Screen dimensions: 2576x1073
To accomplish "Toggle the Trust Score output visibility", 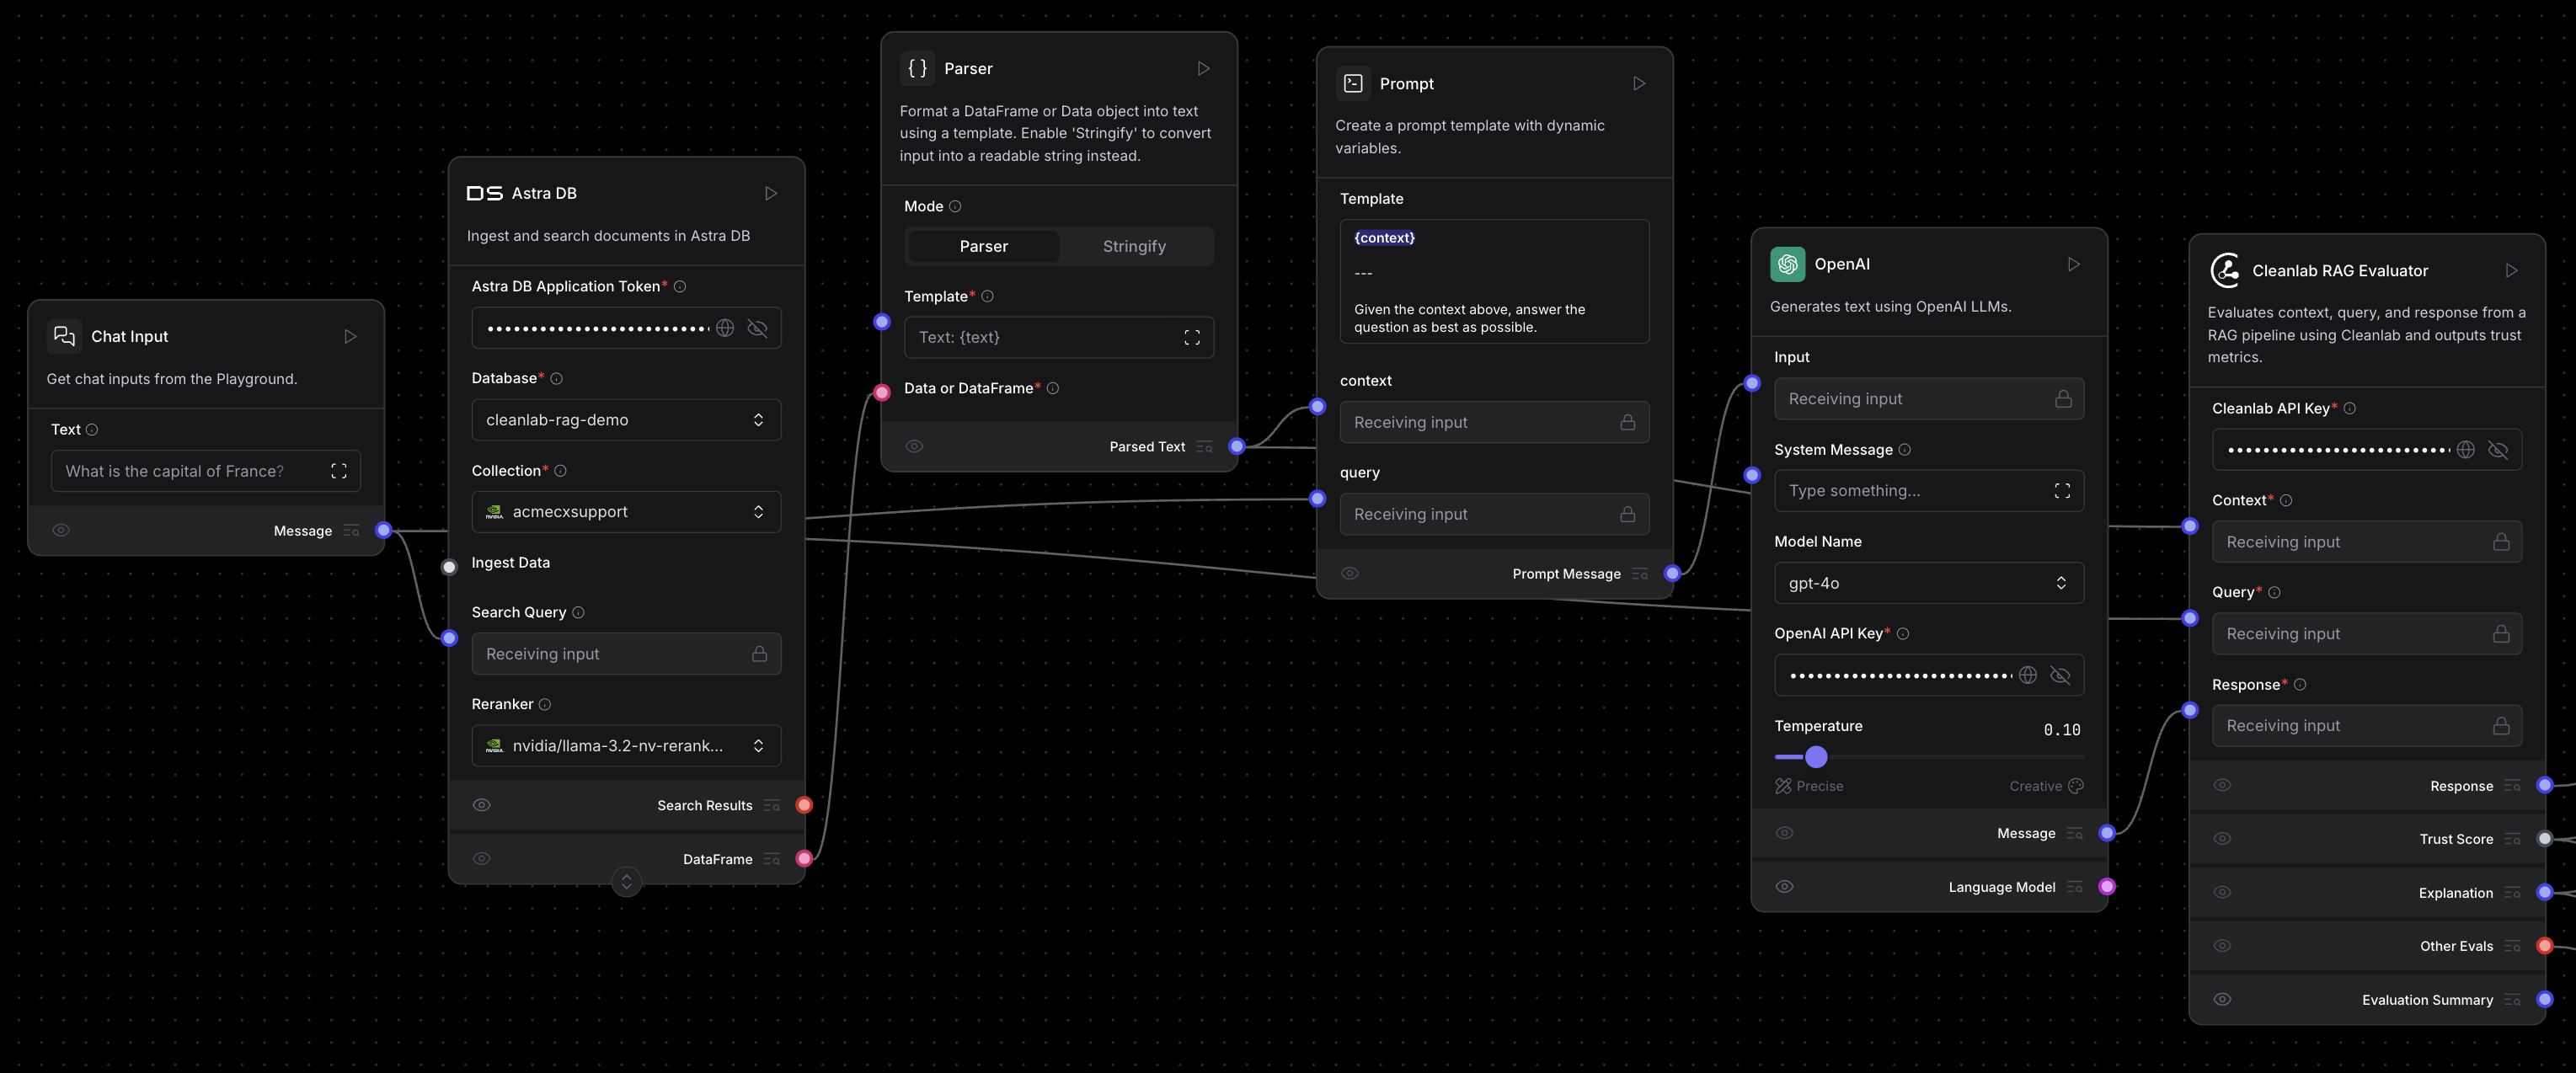I will 2222,838.
